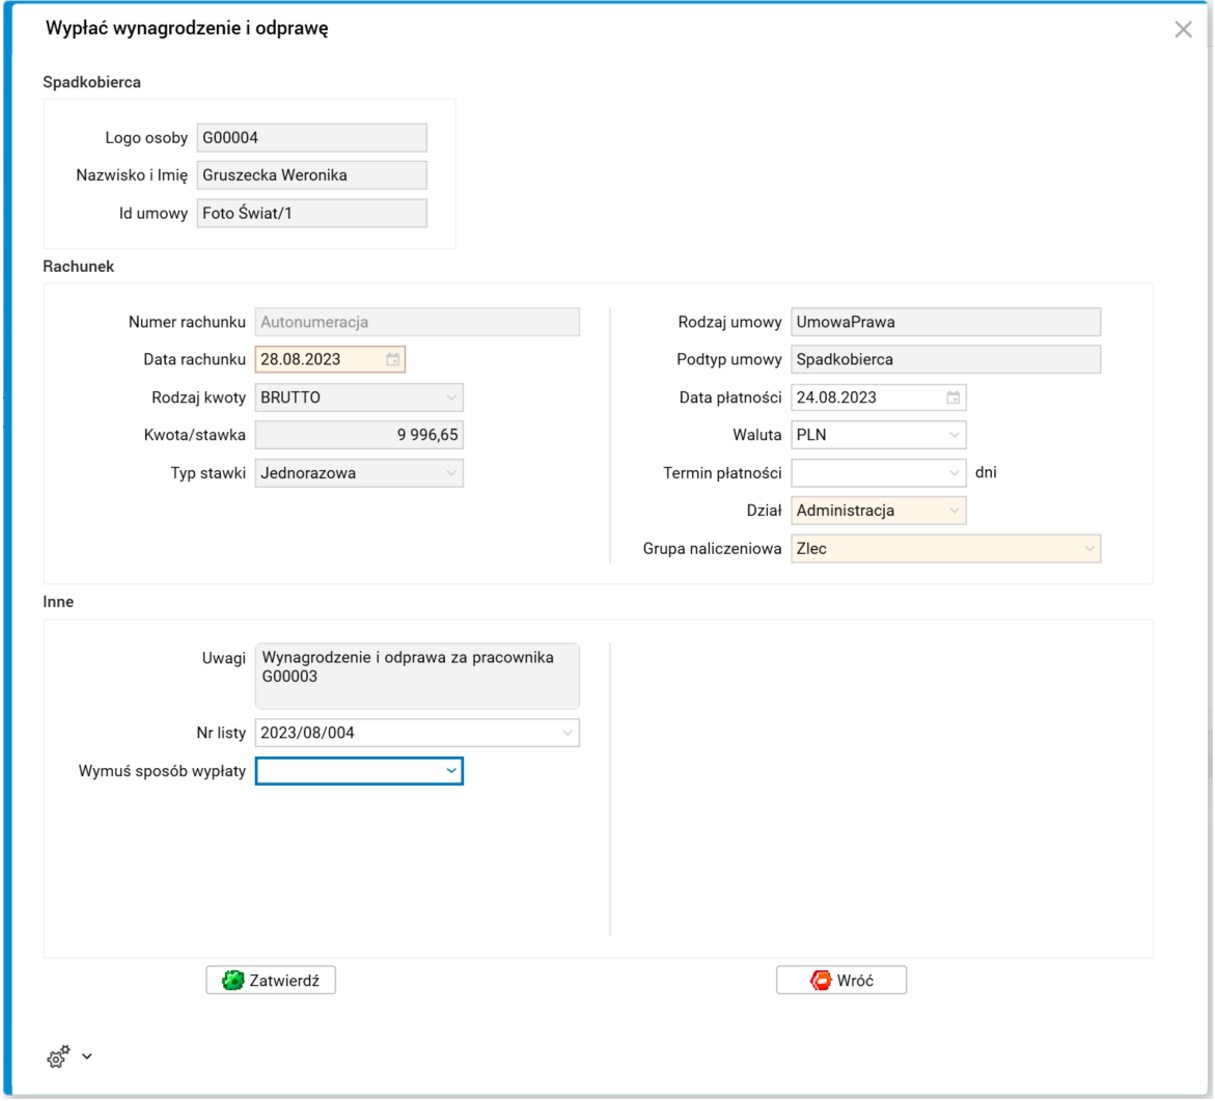
Task: Expand the Typ stawki dropdown
Action: (451, 474)
